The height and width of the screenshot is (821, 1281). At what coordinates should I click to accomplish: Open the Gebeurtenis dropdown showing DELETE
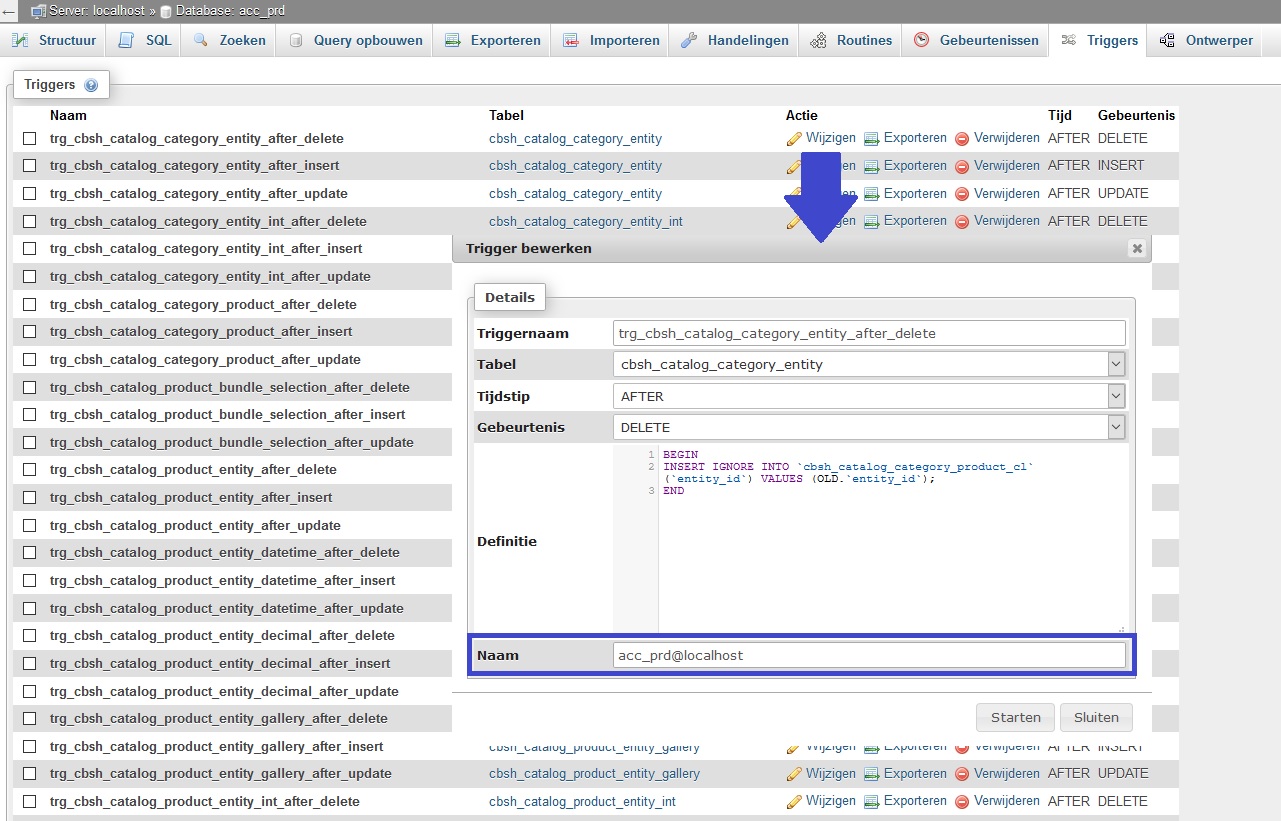868,428
